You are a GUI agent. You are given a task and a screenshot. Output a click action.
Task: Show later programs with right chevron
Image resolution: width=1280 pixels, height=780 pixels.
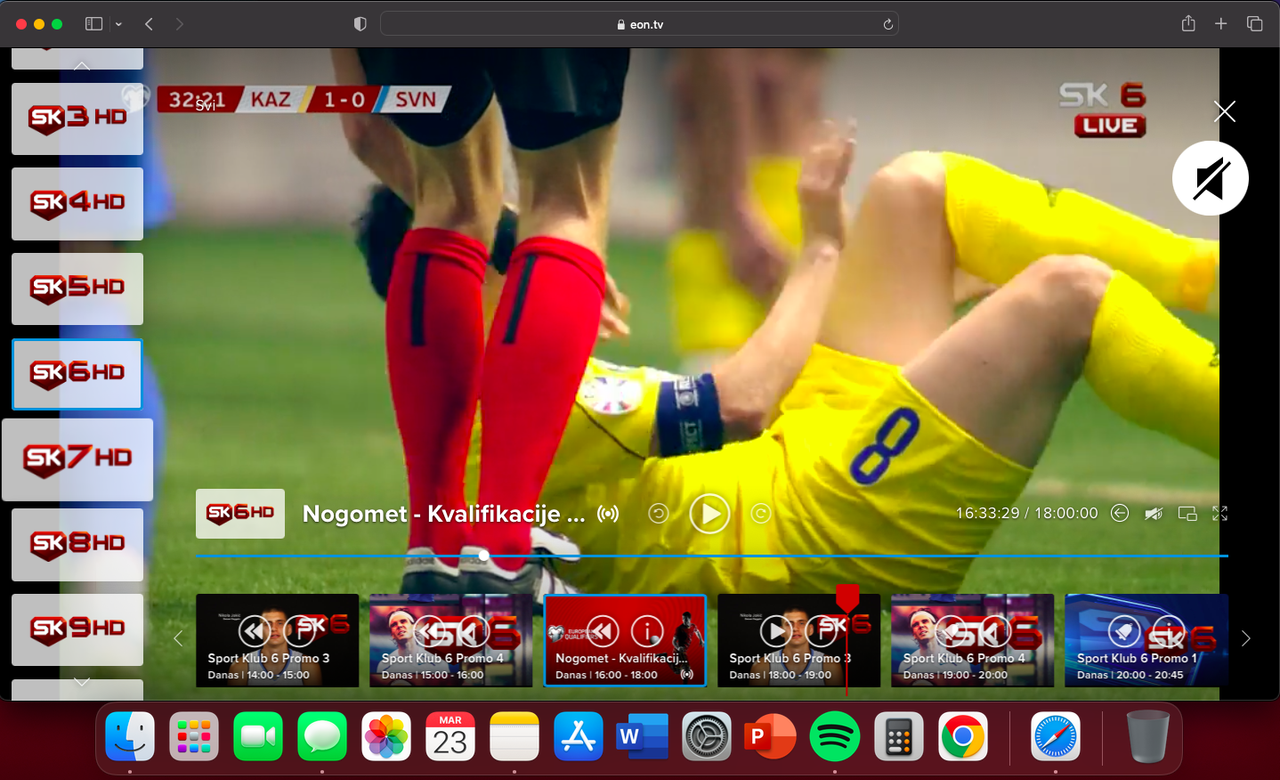click(x=1245, y=638)
